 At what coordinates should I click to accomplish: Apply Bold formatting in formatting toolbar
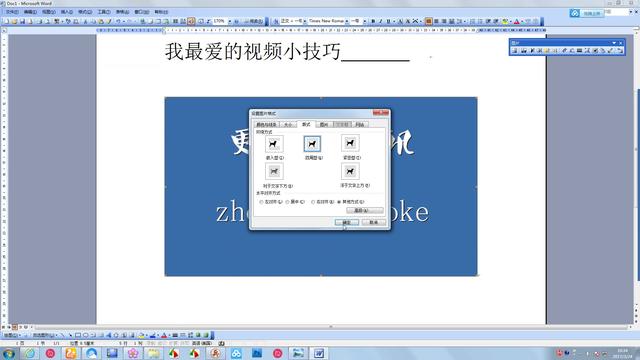374,21
